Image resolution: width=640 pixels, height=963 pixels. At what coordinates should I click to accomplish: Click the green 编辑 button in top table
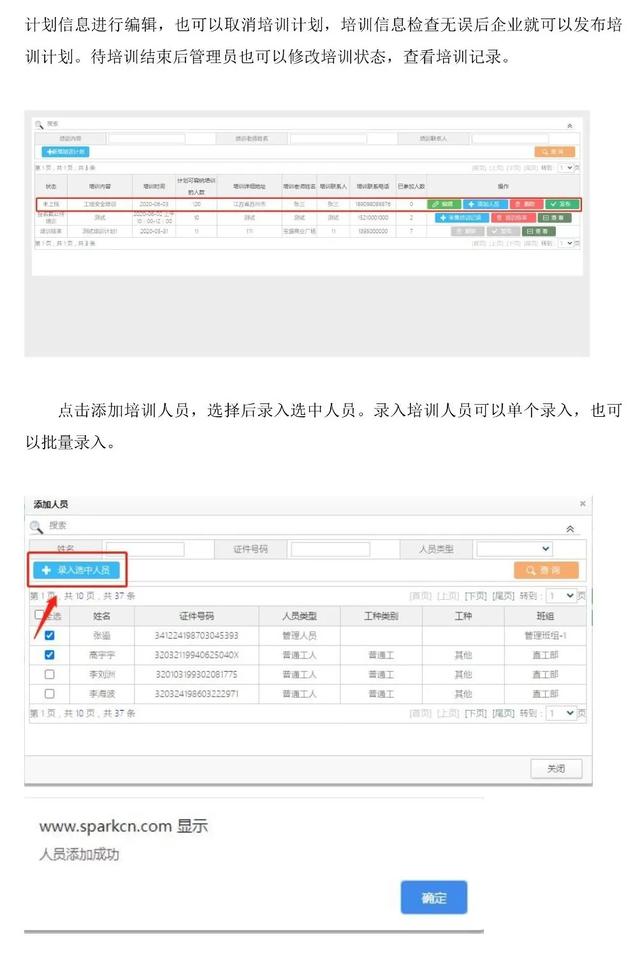(x=444, y=204)
